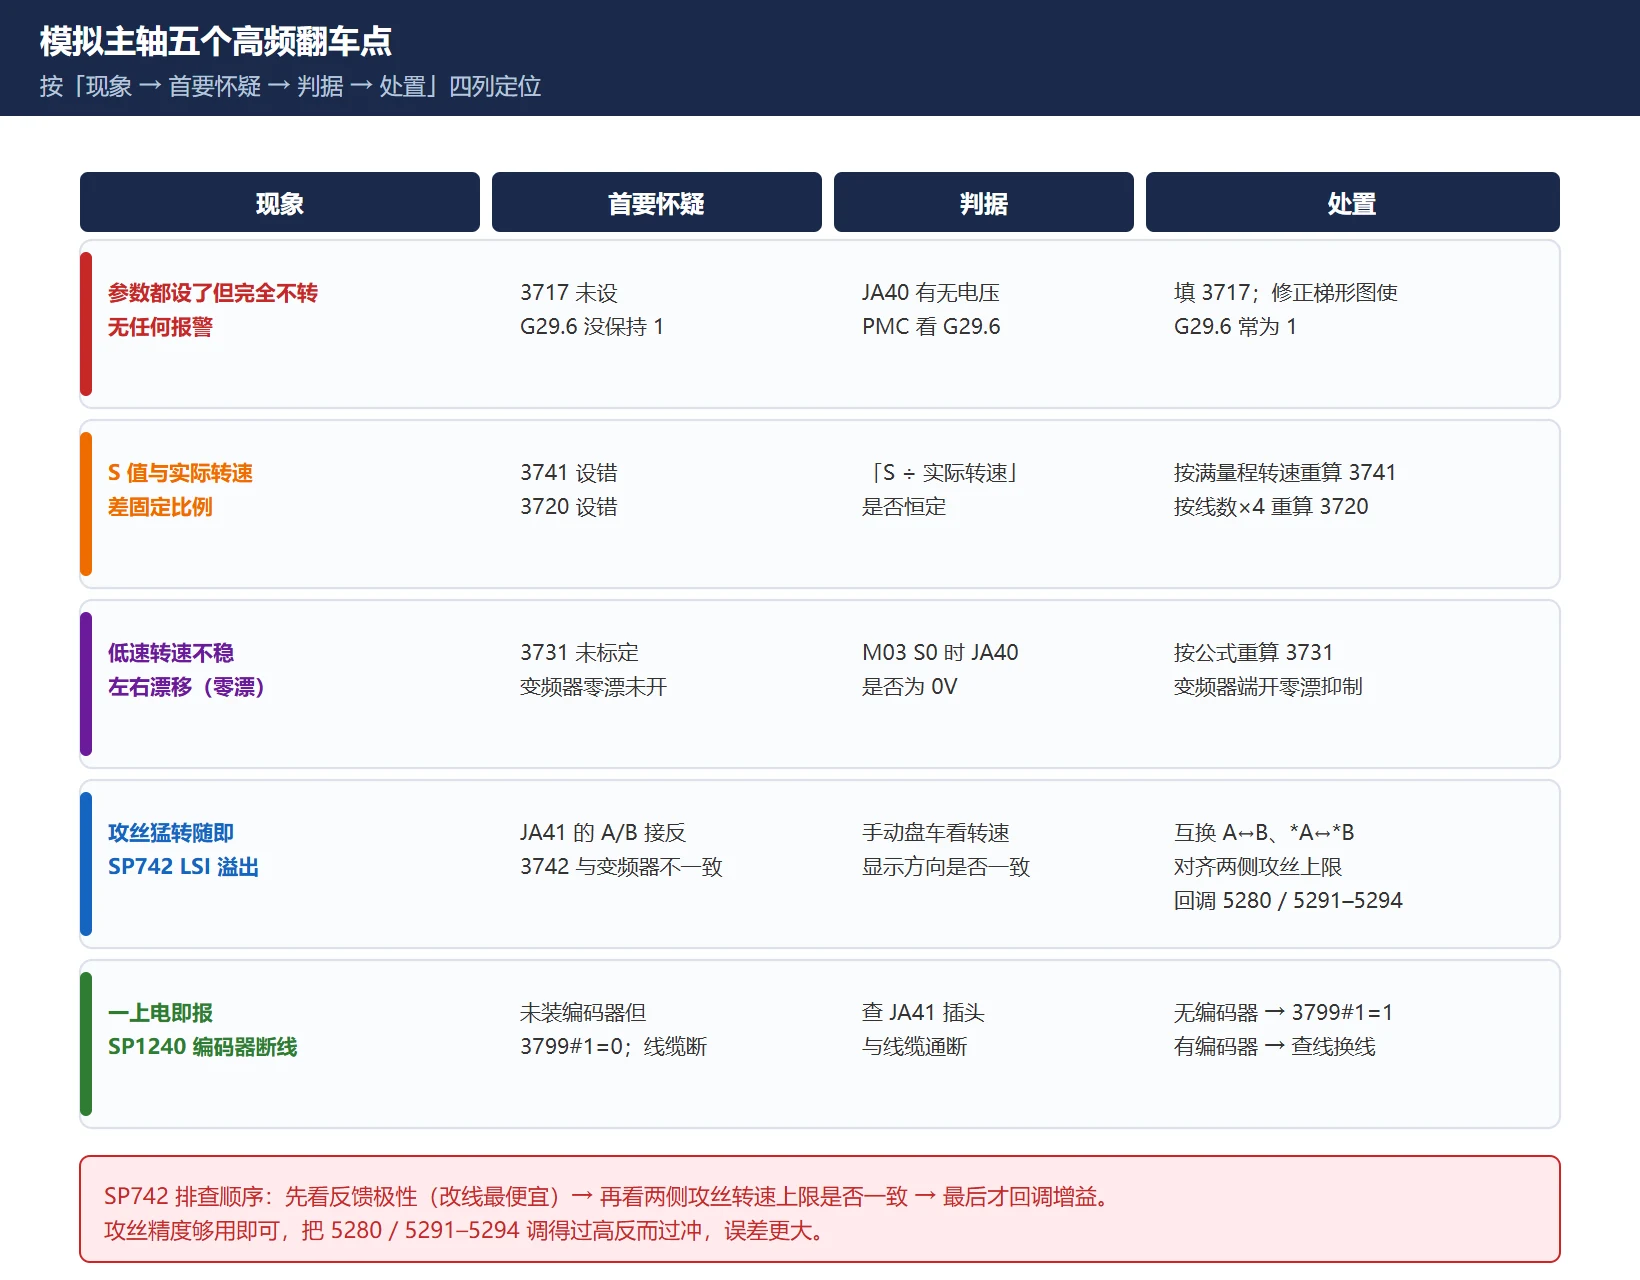The width and height of the screenshot is (1640, 1280).
Task: Click the cell JA40 有无电压
Action: click(x=931, y=293)
